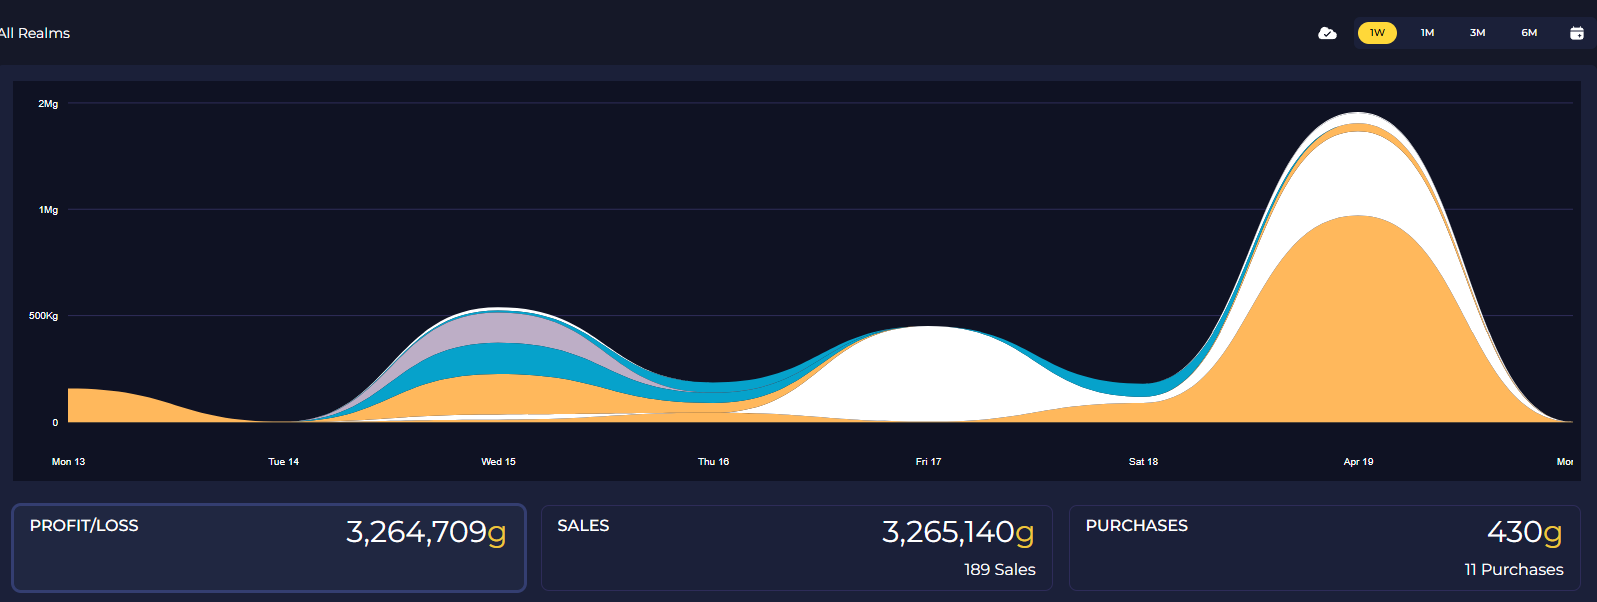Click the Thu 16 axis label
The width and height of the screenshot is (1597, 602).
click(714, 462)
